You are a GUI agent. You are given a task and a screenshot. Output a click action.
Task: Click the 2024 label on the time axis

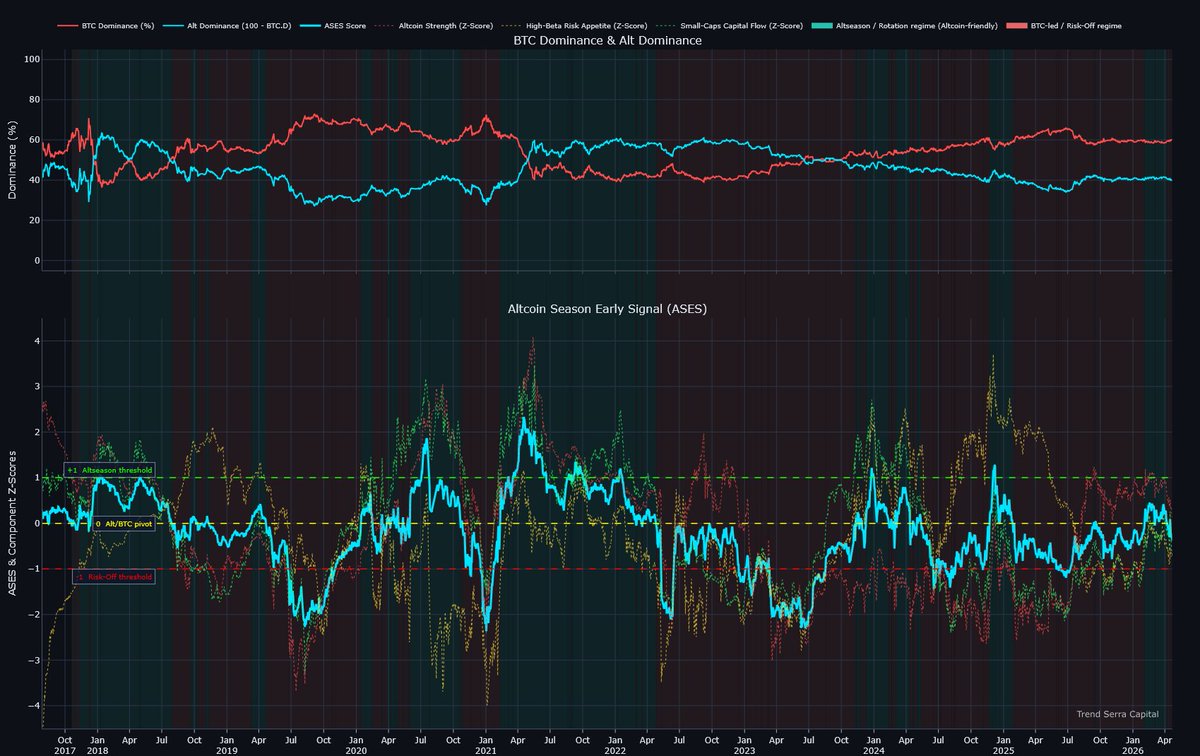tap(873, 749)
